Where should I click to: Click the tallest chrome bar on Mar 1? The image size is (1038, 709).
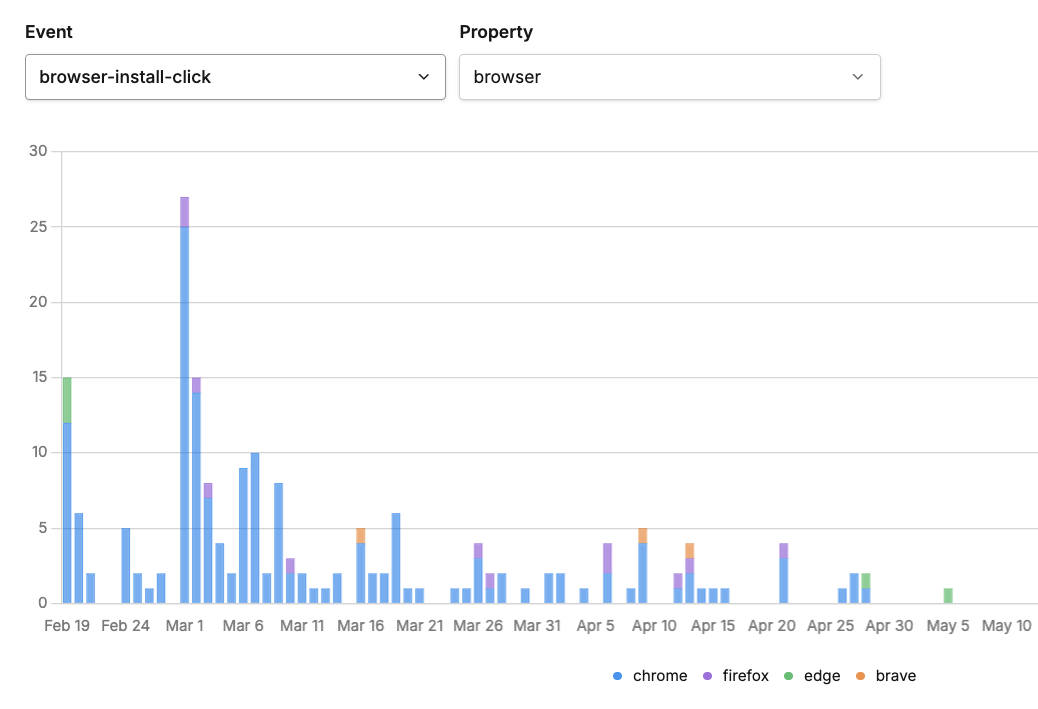185,415
